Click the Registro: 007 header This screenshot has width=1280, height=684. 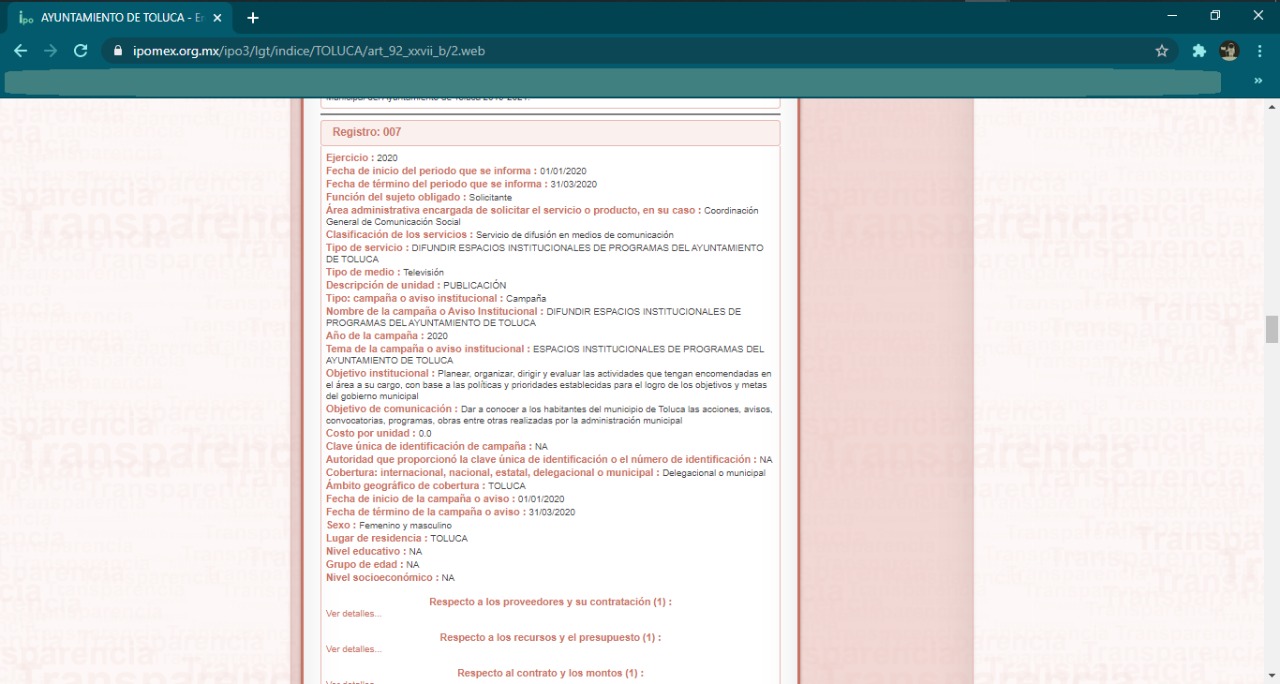click(550, 132)
